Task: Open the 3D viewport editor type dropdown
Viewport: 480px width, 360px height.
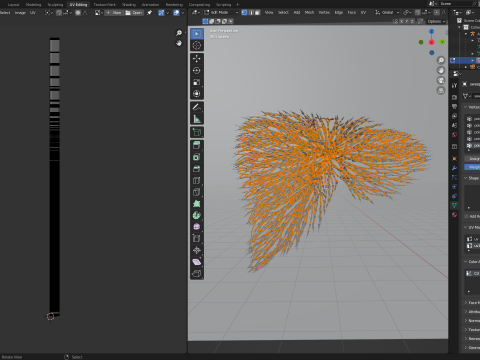Action: (x=196, y=13)
